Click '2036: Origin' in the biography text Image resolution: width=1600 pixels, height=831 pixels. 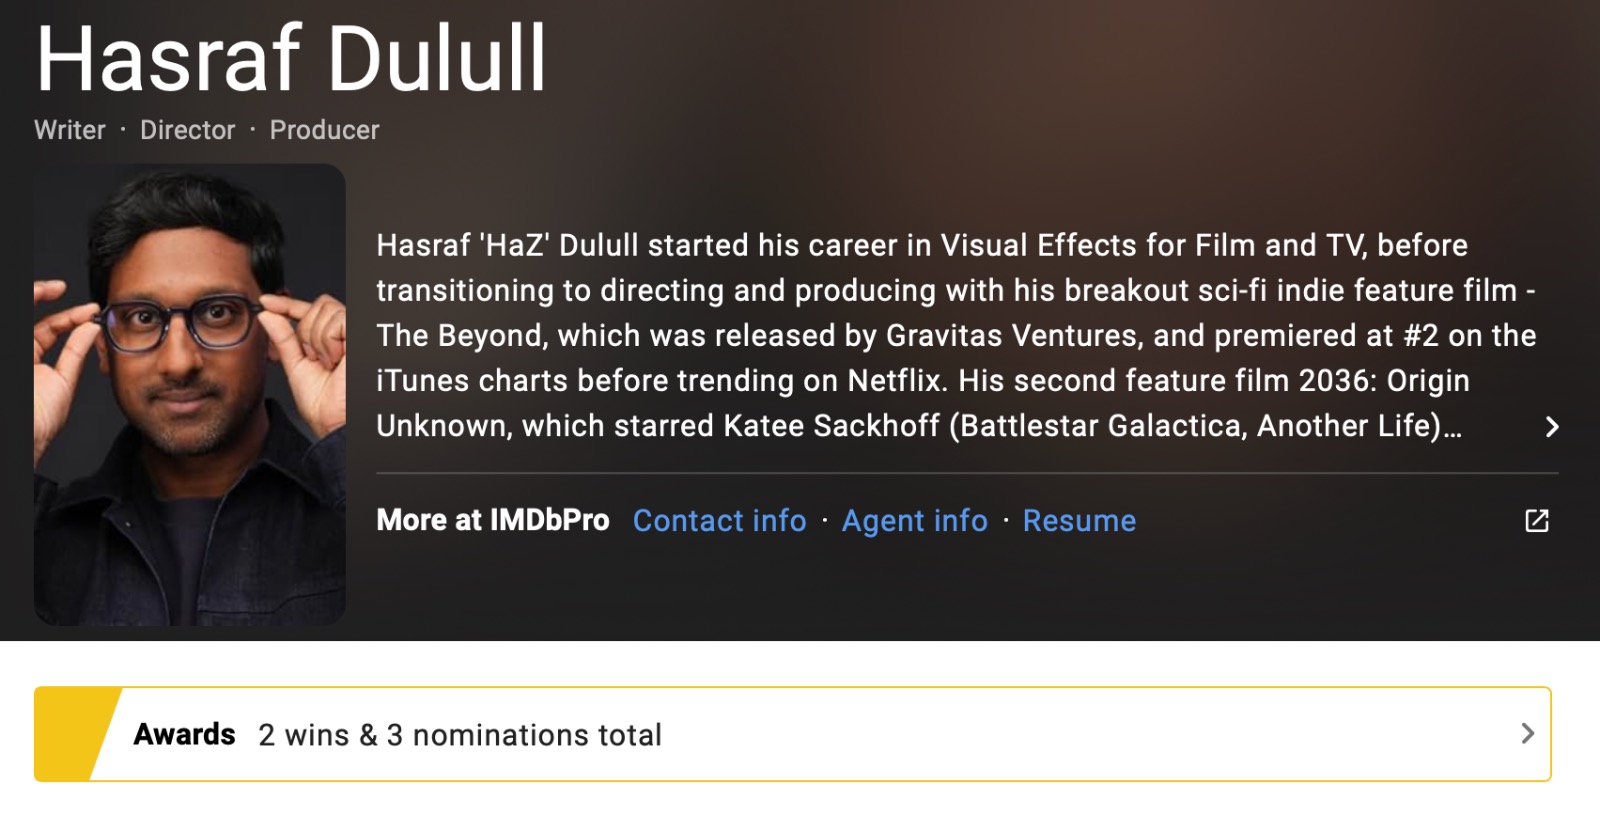(x=1384, y=381)
